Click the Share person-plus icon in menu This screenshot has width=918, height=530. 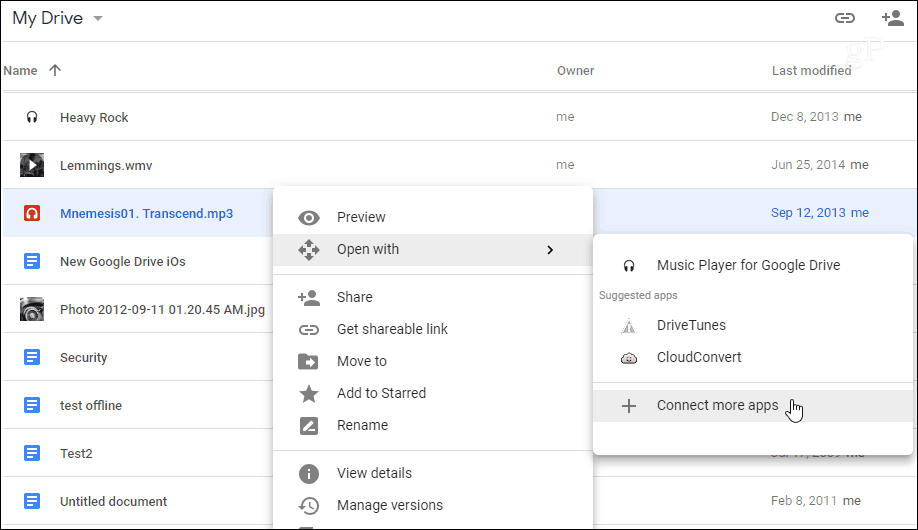tap(309, 298)
